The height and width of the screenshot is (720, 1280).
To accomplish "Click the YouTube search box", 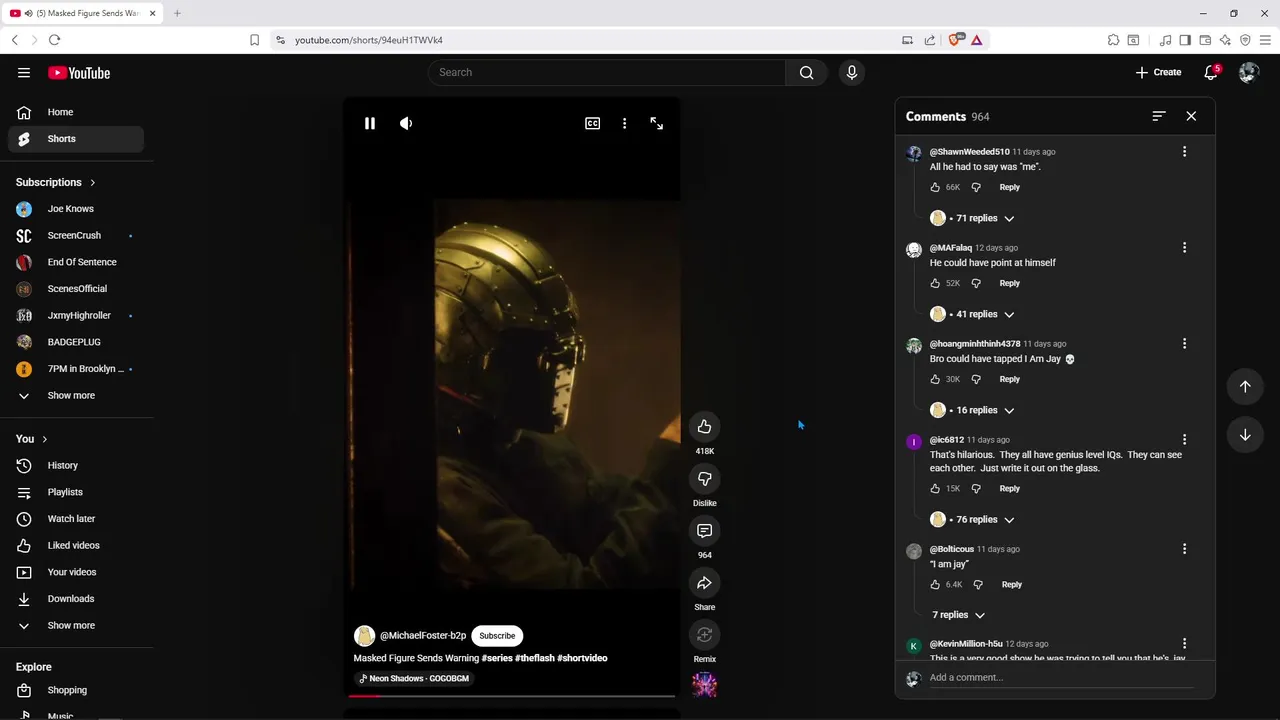I will point(607,72).
